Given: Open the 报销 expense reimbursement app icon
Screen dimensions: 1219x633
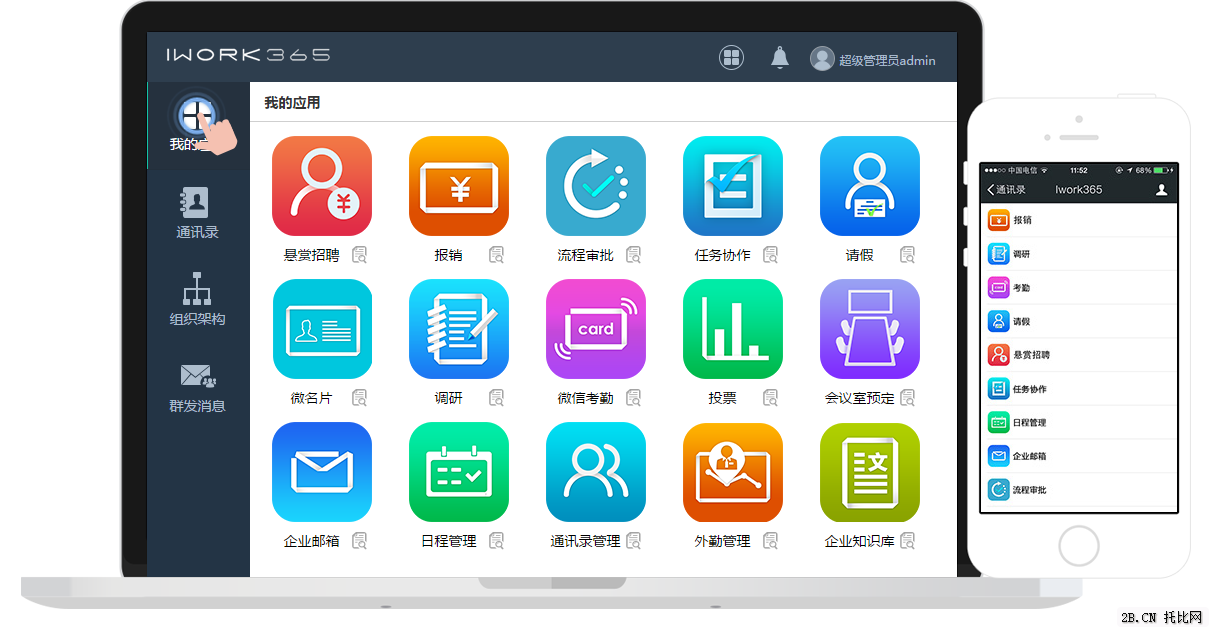Looking at the screenshot, I should point(459,186).
